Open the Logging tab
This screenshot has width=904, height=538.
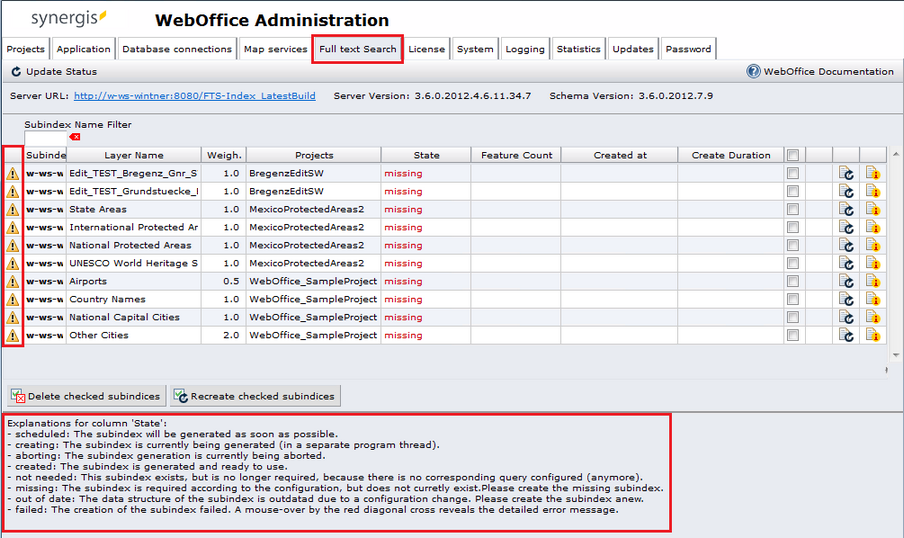click(x=525, y=49)
